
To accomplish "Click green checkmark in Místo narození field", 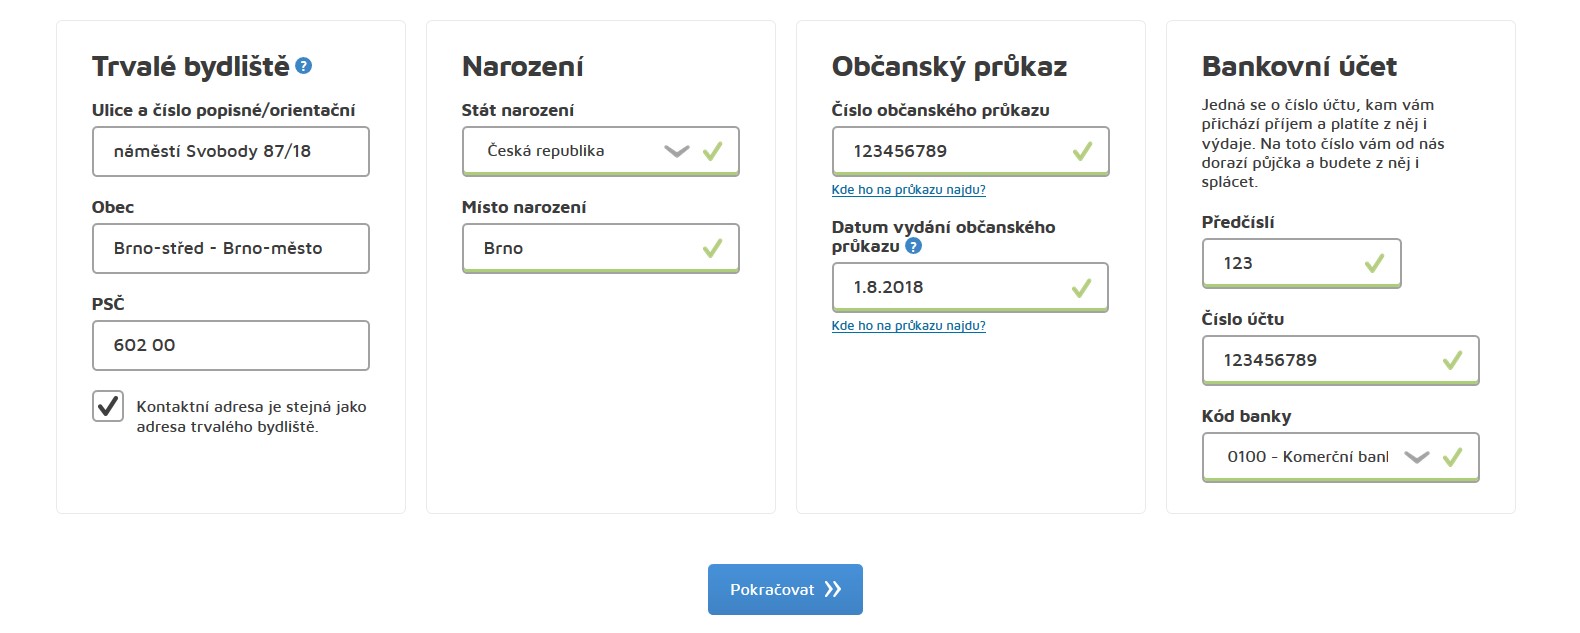I will 712,248.
